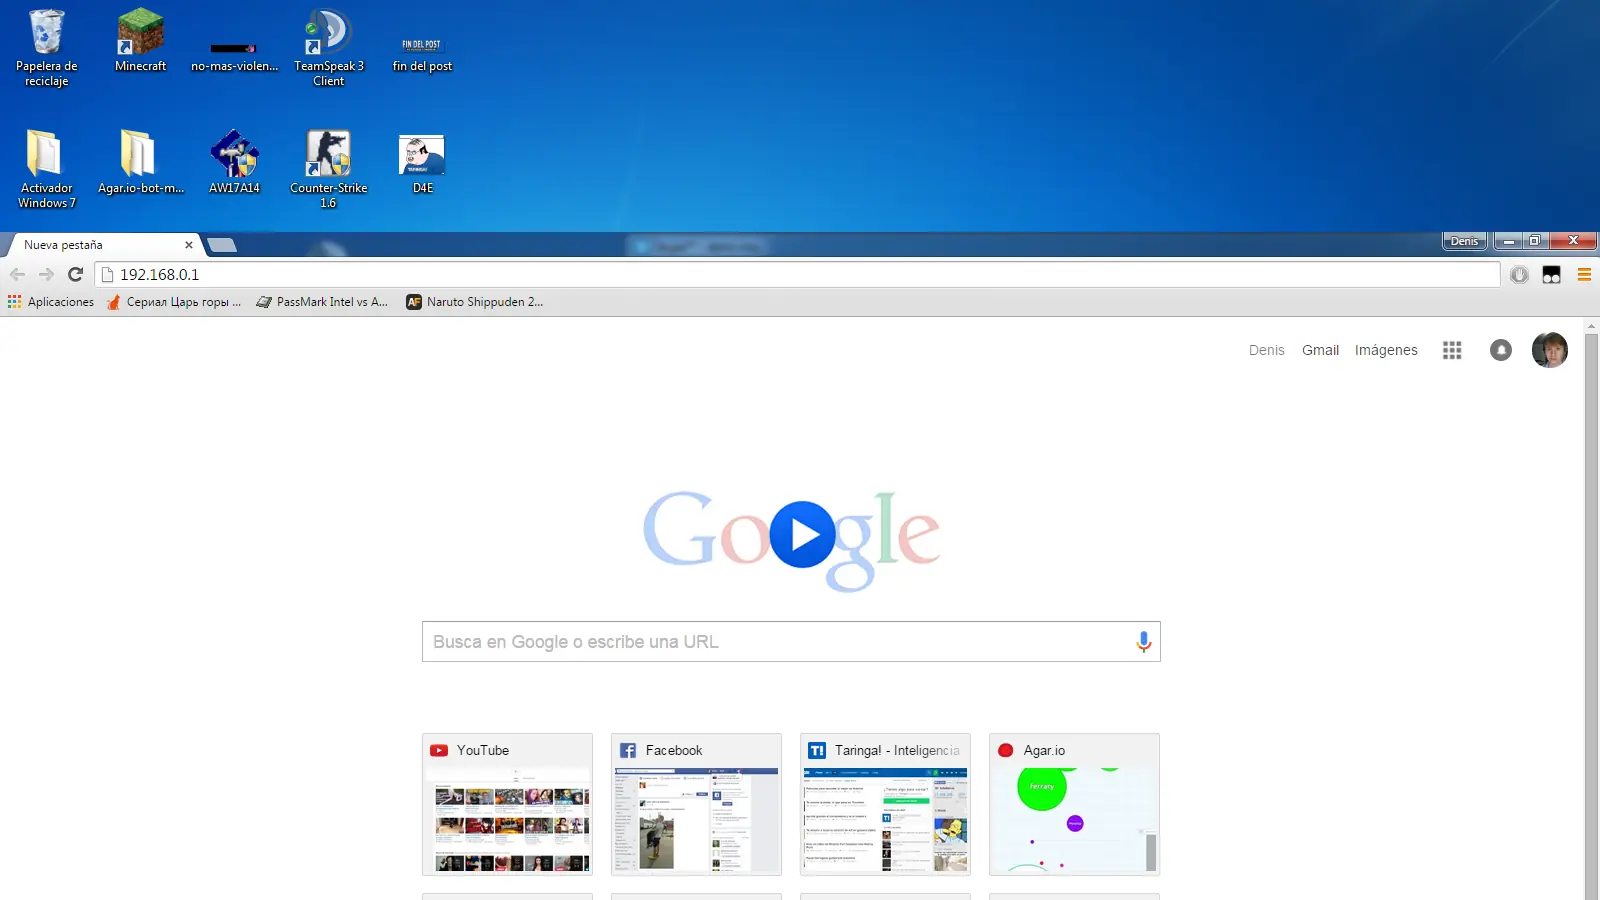
Task: Reload the page with the refresh icon
Action: (x=75, y=274)
